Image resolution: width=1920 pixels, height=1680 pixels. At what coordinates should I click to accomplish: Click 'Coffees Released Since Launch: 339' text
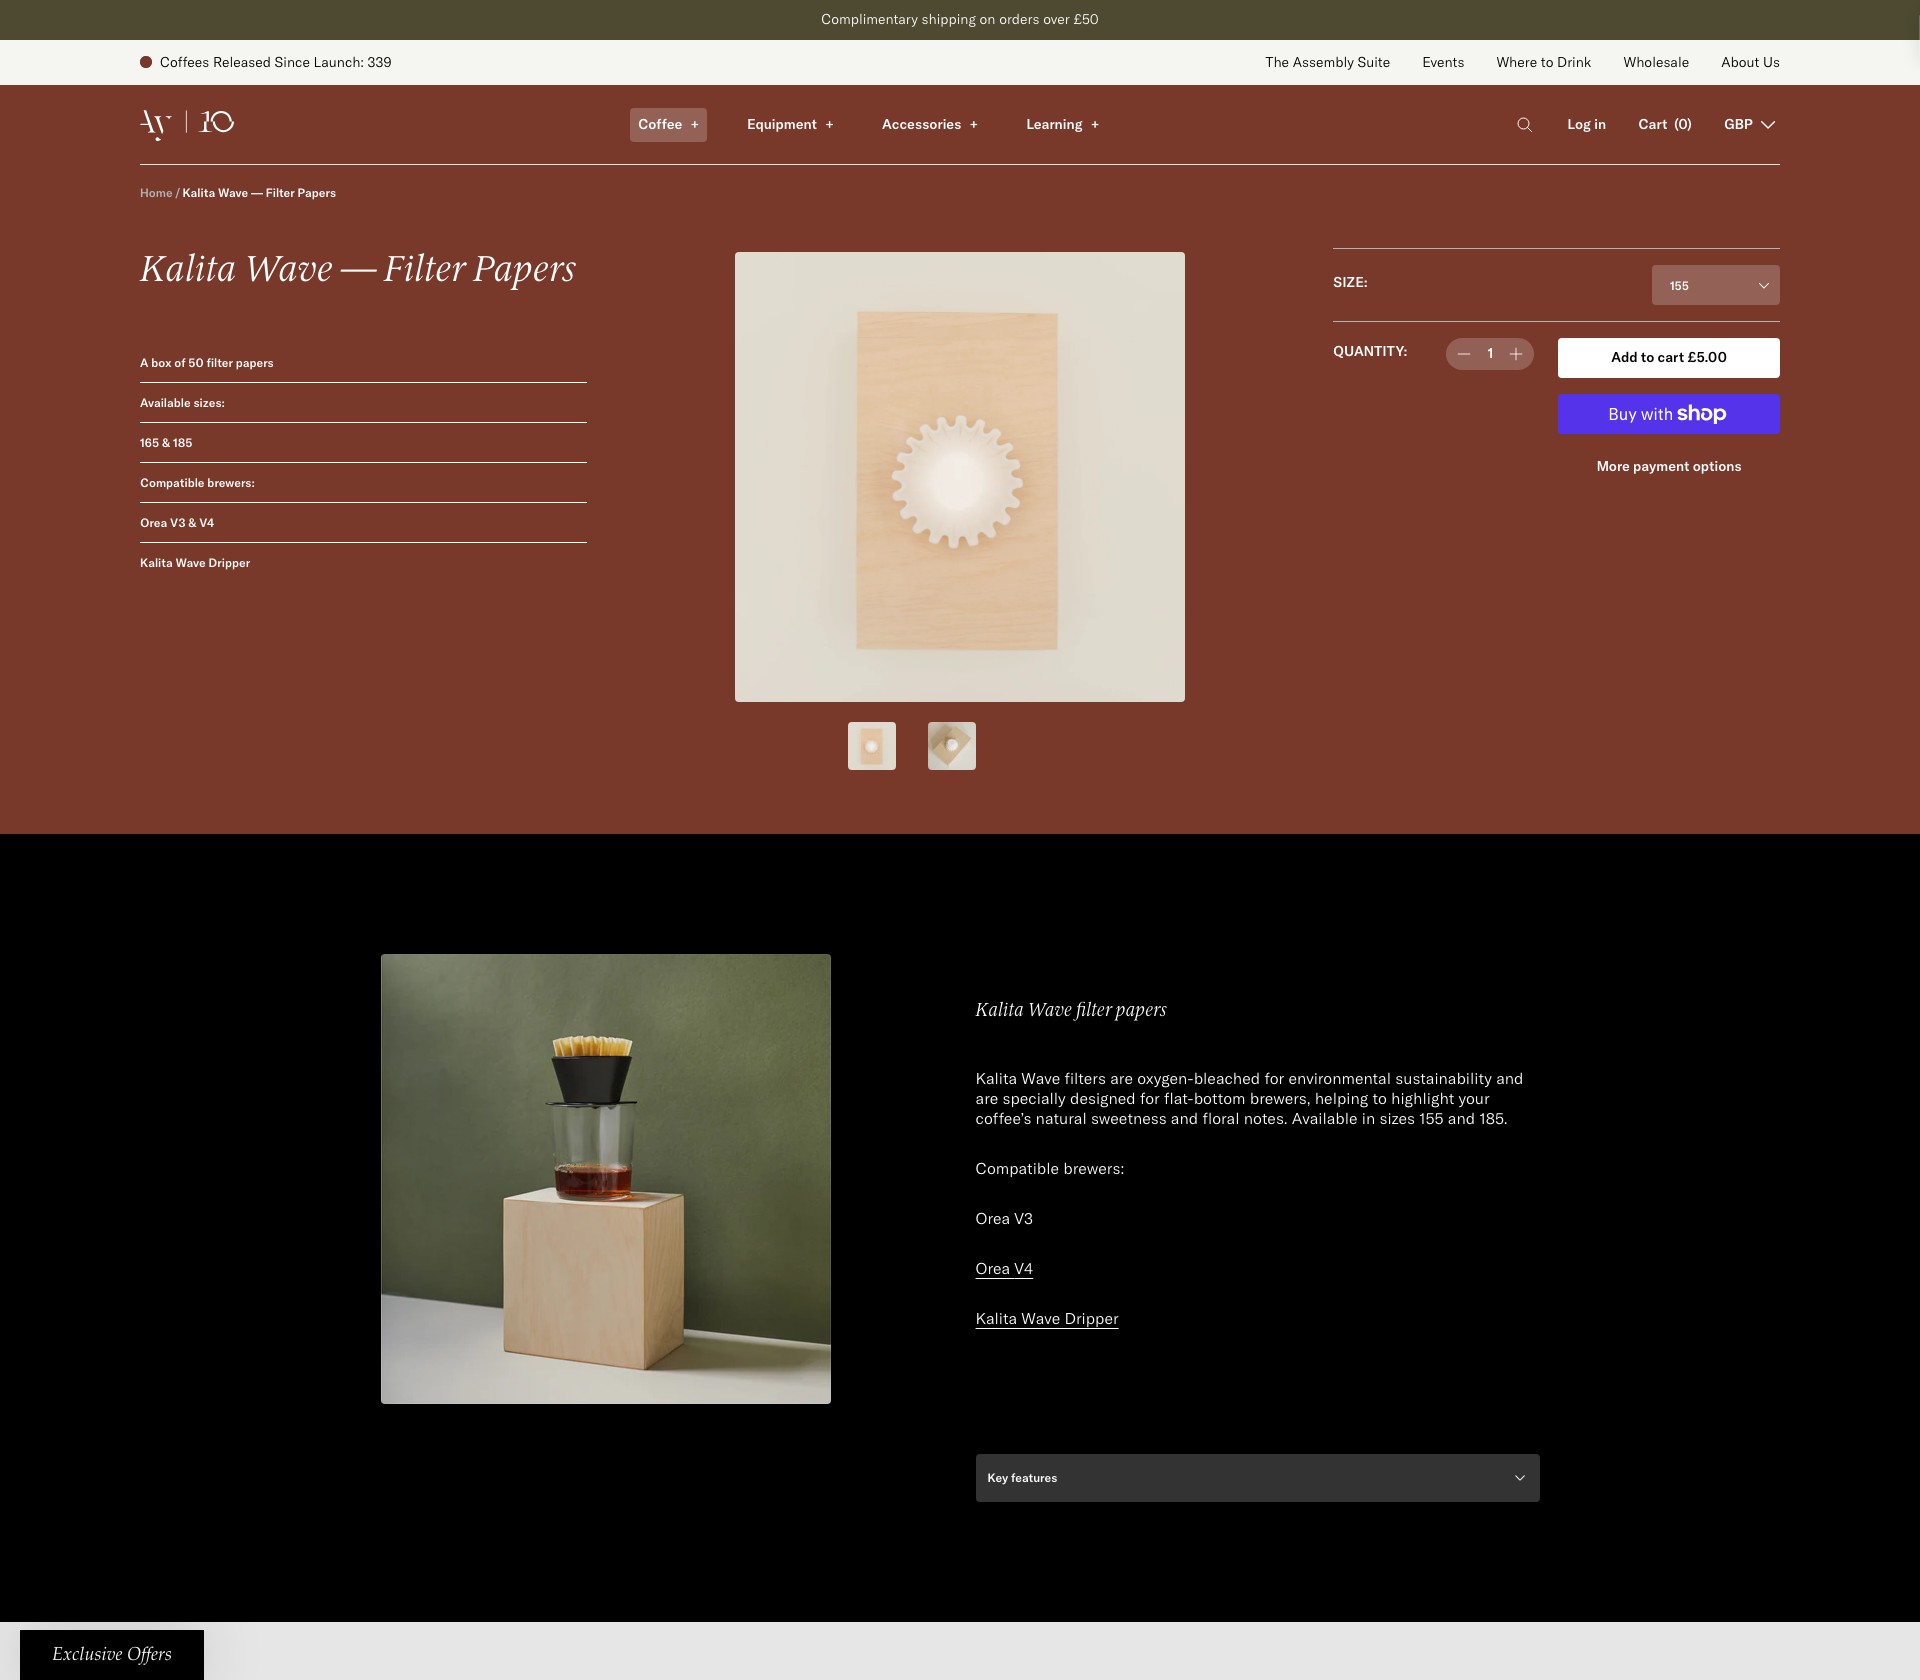pos(275,62)
